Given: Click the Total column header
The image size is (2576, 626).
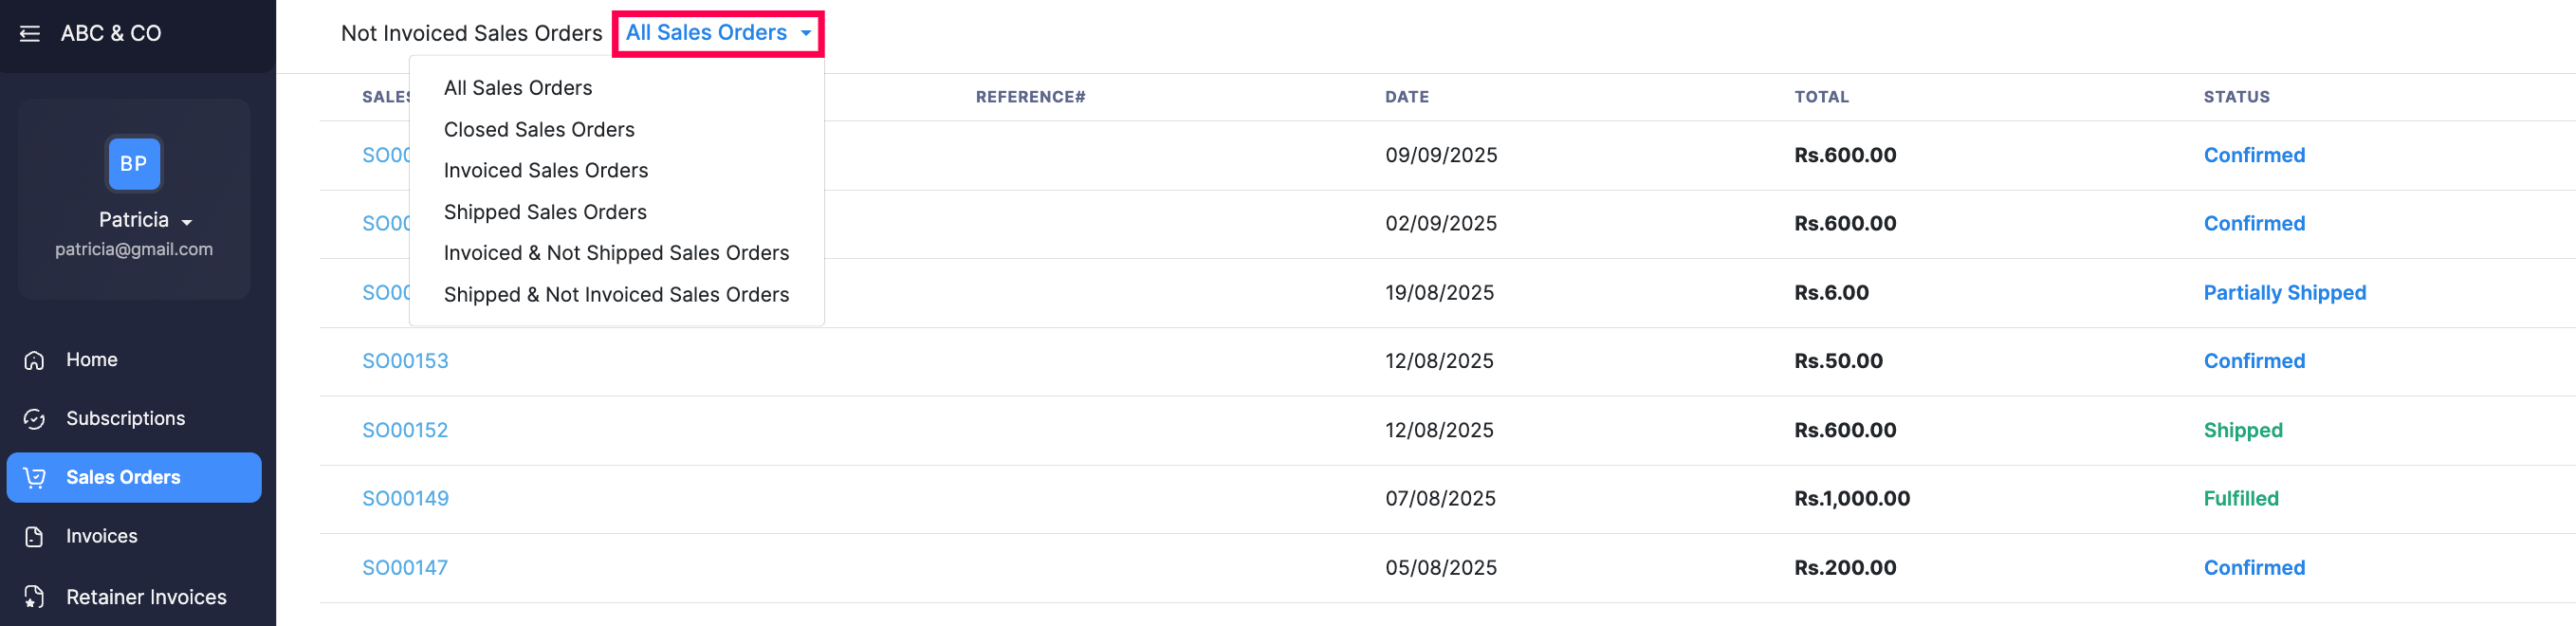Looking at the screenshot, I should point(1820,97).
